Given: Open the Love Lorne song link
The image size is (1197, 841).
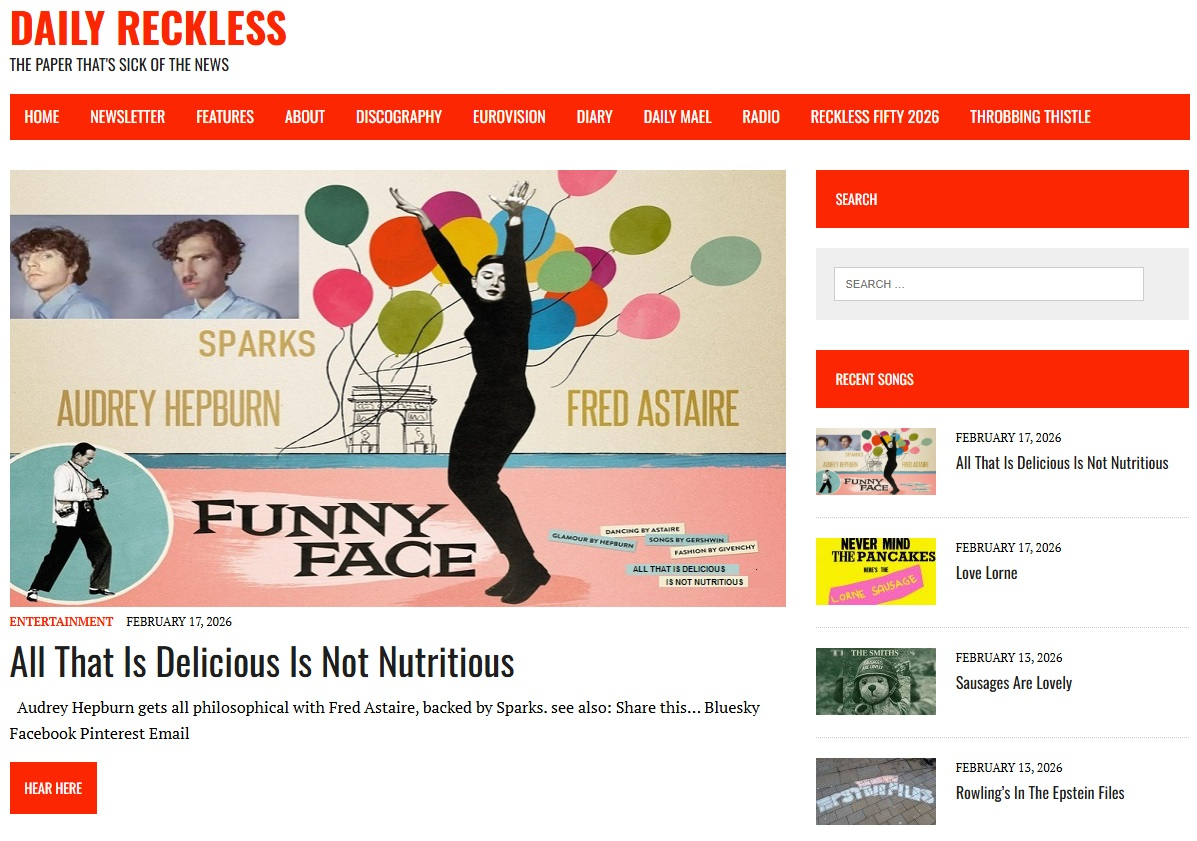Looking at the screenshot, I should pyautogui.click(x=986, y=573).
